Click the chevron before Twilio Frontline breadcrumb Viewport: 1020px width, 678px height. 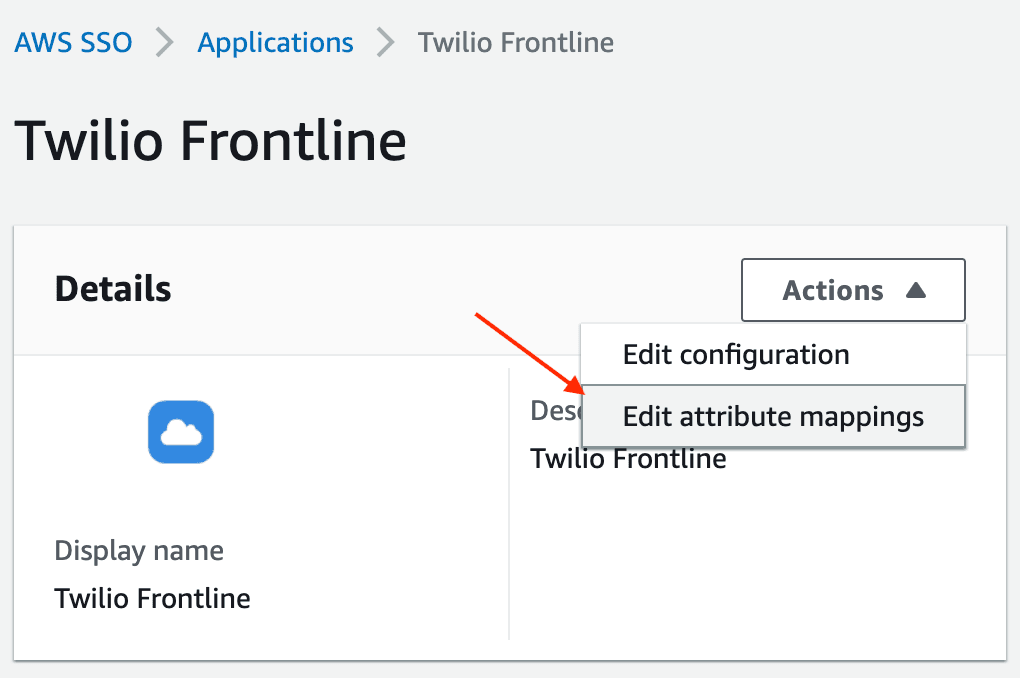(x=385, y=43)
